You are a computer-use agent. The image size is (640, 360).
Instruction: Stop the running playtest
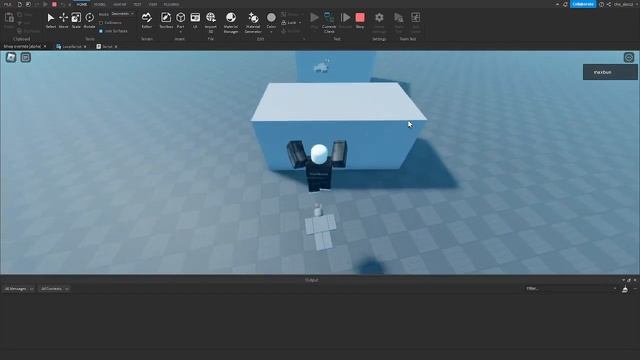[x=360, y=20]
